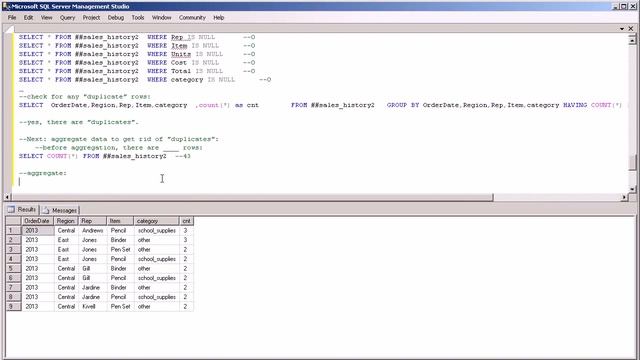Click the editor vertical scrollbar thumb
640x360 pixels.
pyautogui.click(x=632, y=162)
